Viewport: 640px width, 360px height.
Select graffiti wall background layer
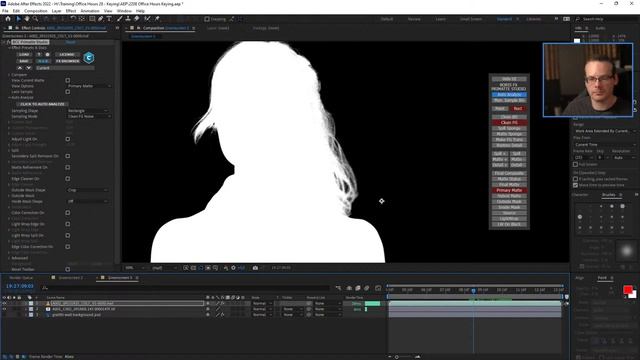click(x=76, y=315)
